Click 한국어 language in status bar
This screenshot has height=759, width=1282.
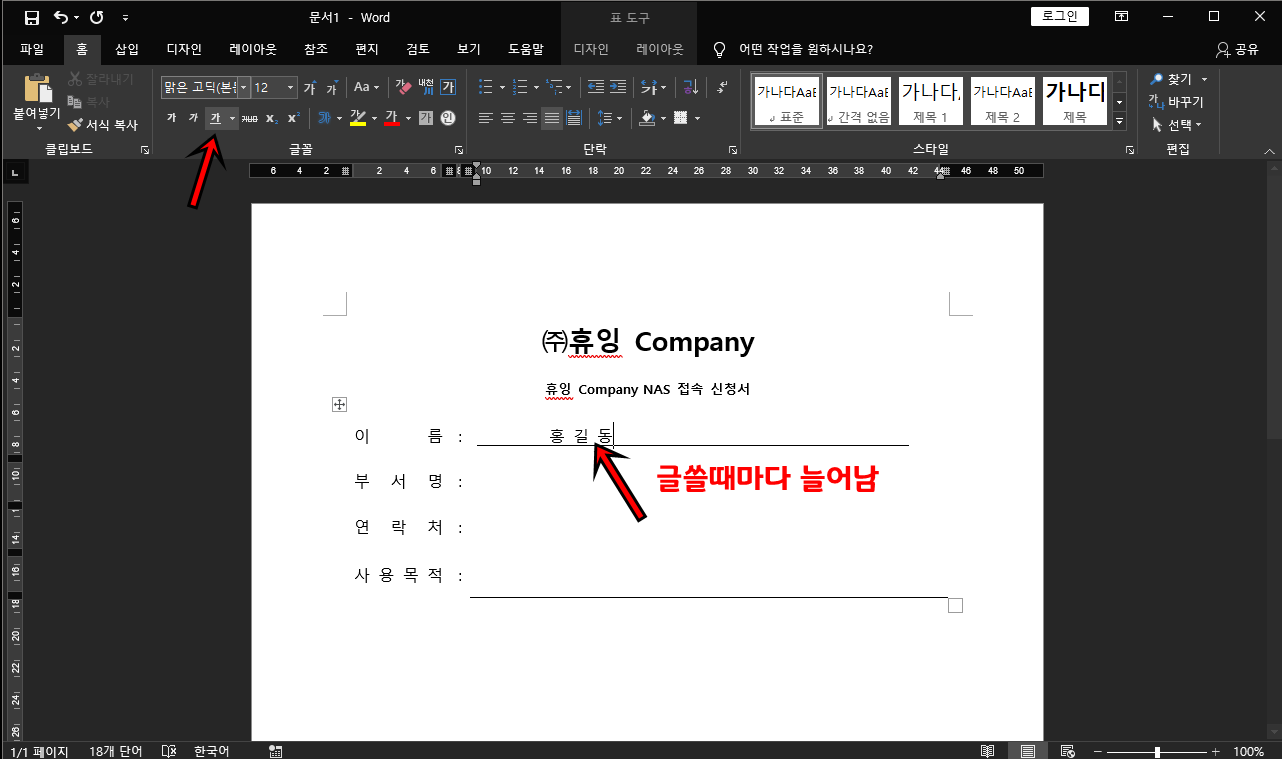211,751
